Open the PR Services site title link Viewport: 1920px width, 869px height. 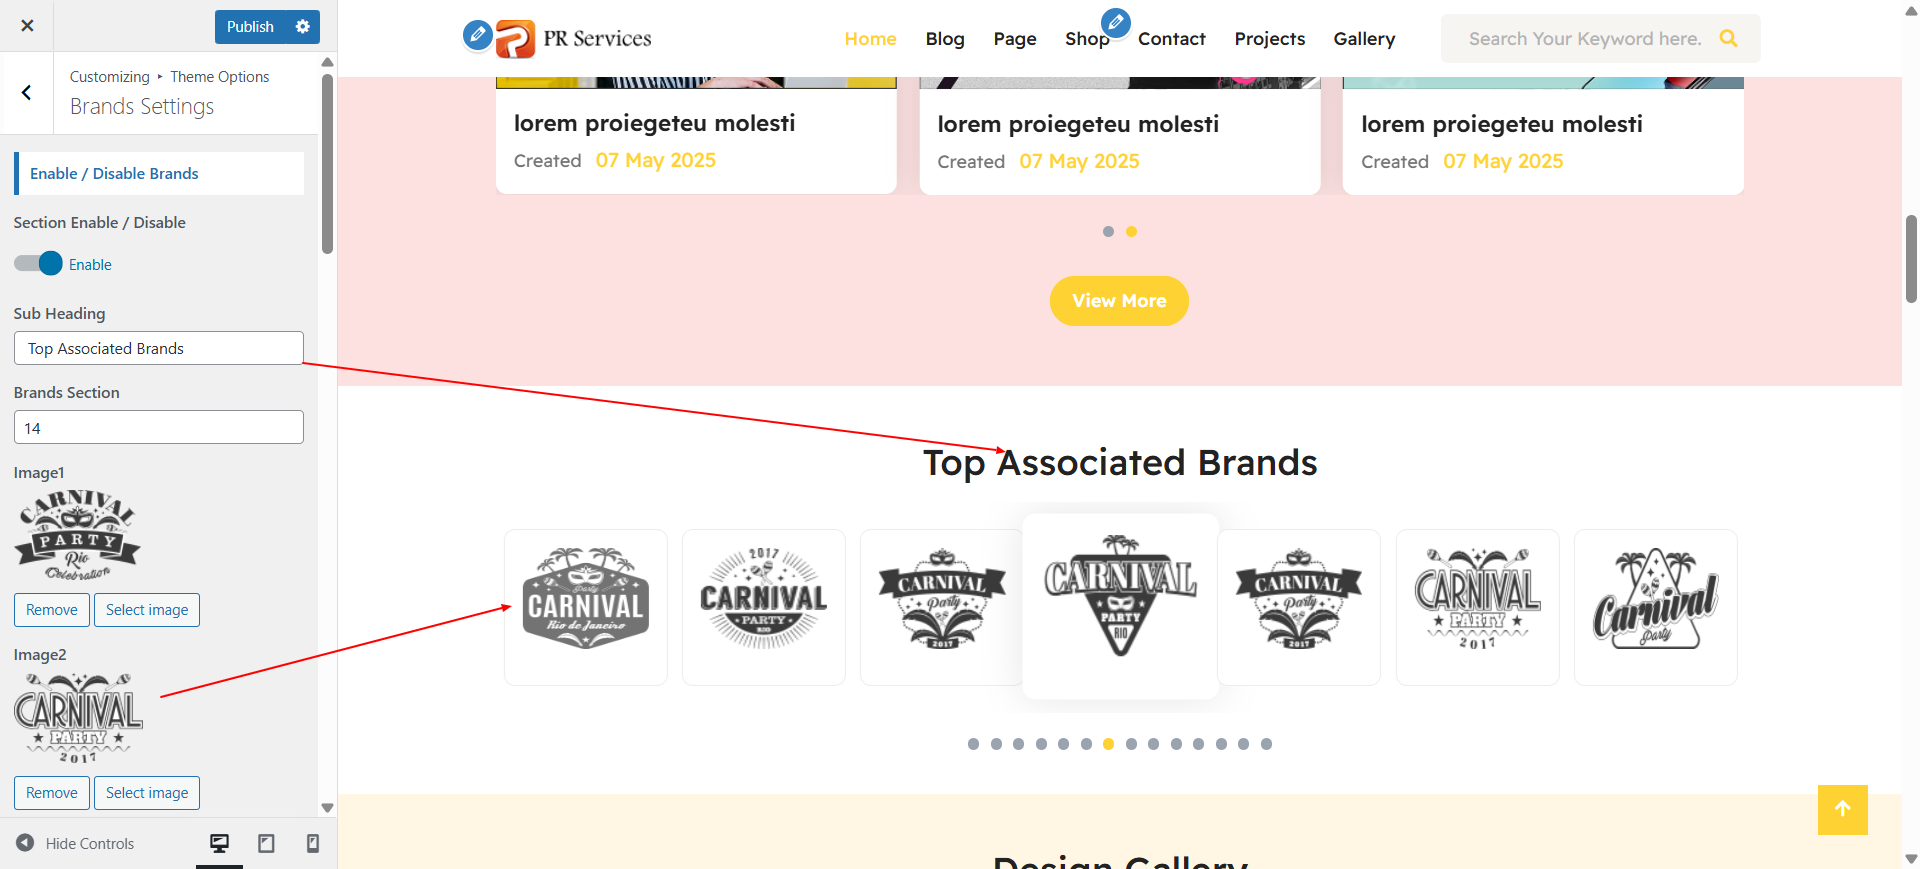[597, 38]
